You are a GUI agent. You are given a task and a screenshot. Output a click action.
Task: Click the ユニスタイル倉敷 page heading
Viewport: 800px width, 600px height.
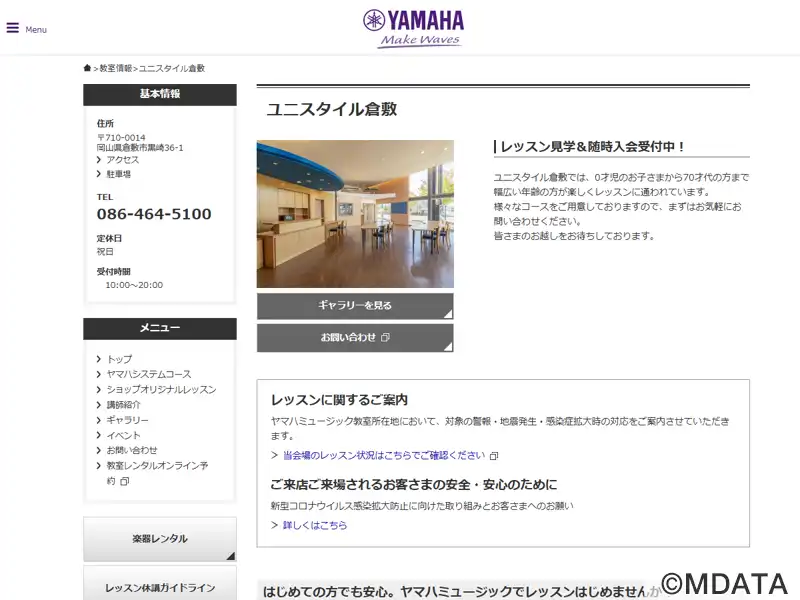[332, 109]
